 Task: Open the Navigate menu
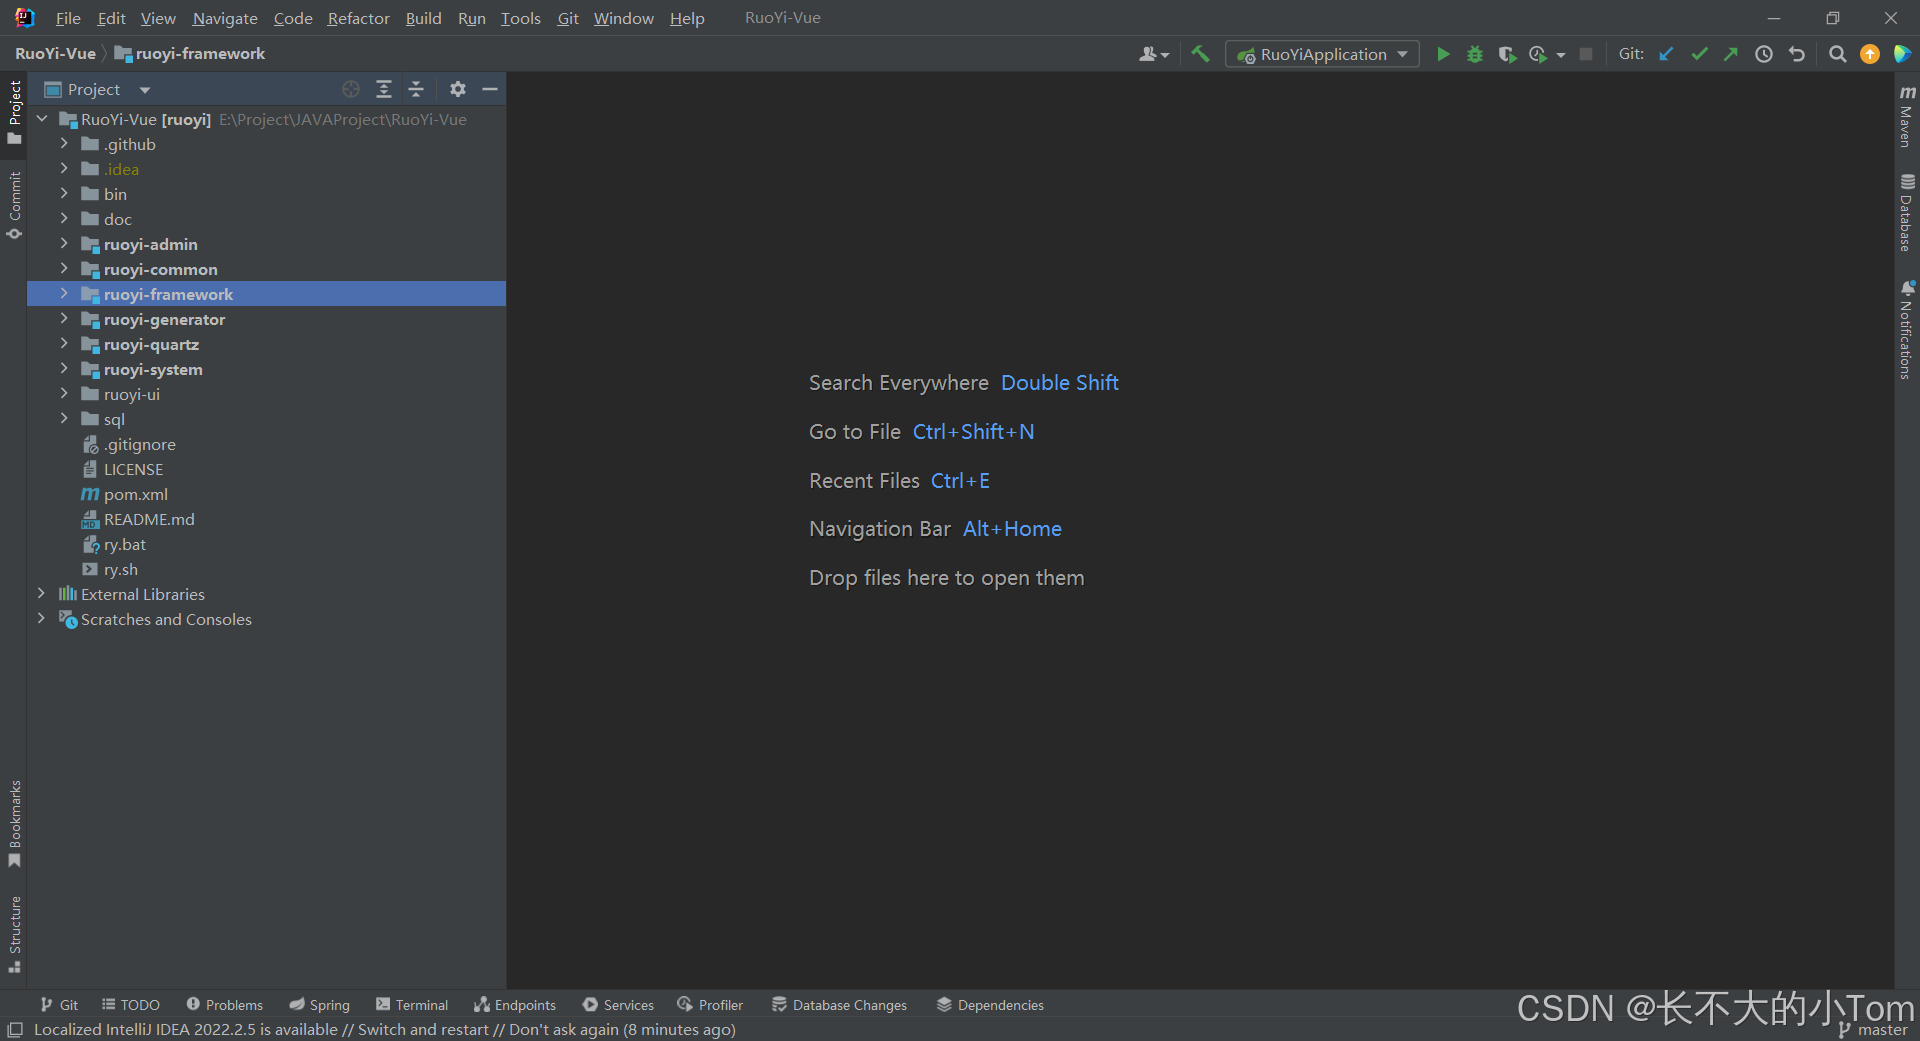(x=225, y=18)
